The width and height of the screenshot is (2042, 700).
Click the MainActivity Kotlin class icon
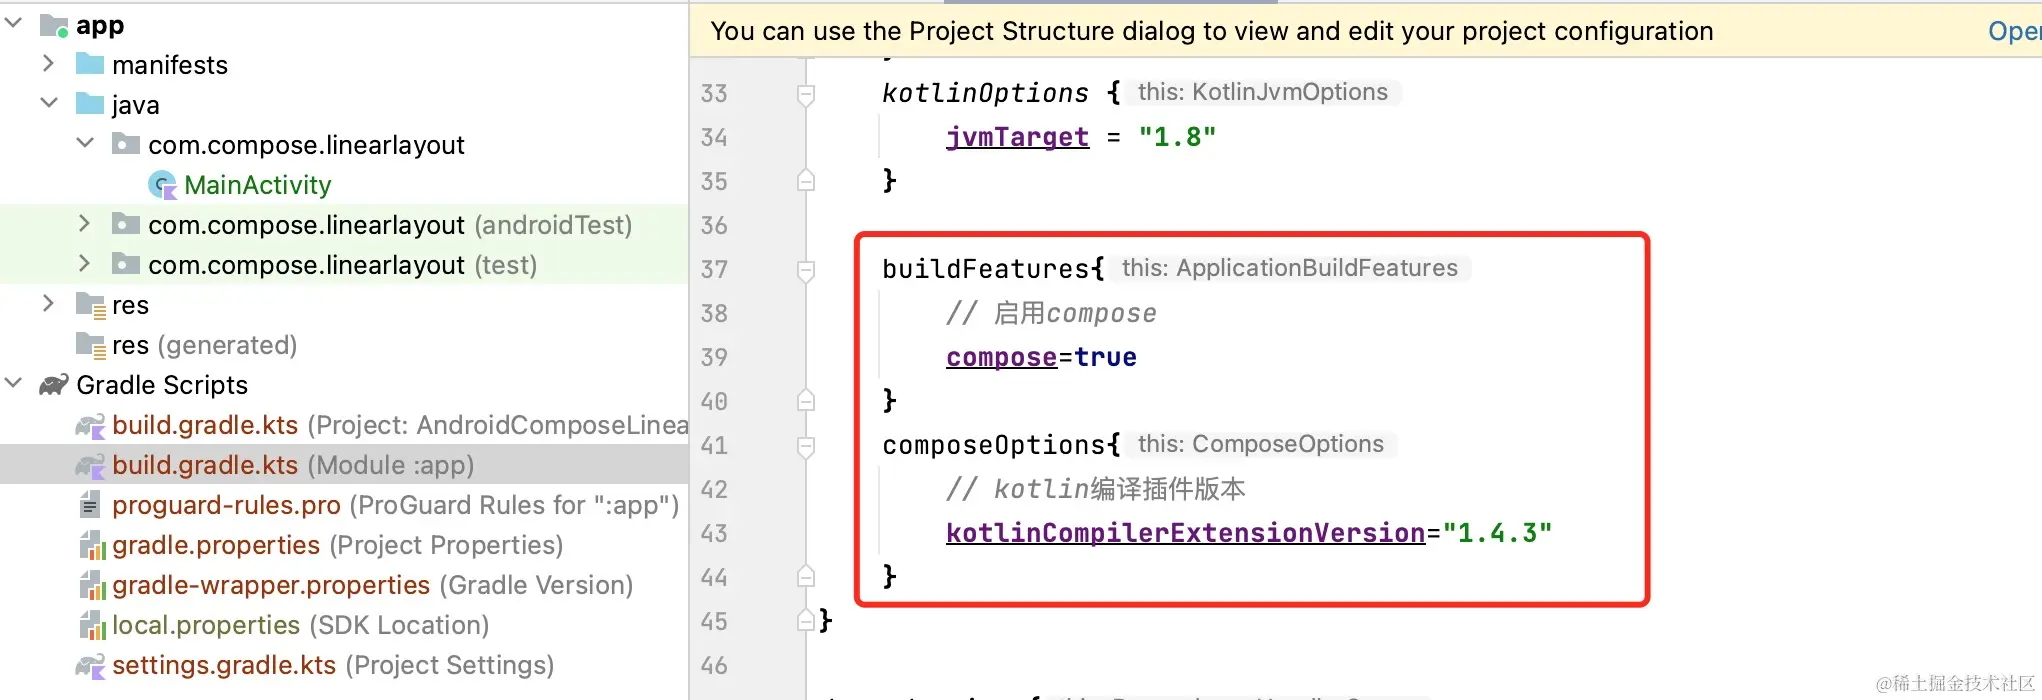pyautogui.click(x=162, y=185)
